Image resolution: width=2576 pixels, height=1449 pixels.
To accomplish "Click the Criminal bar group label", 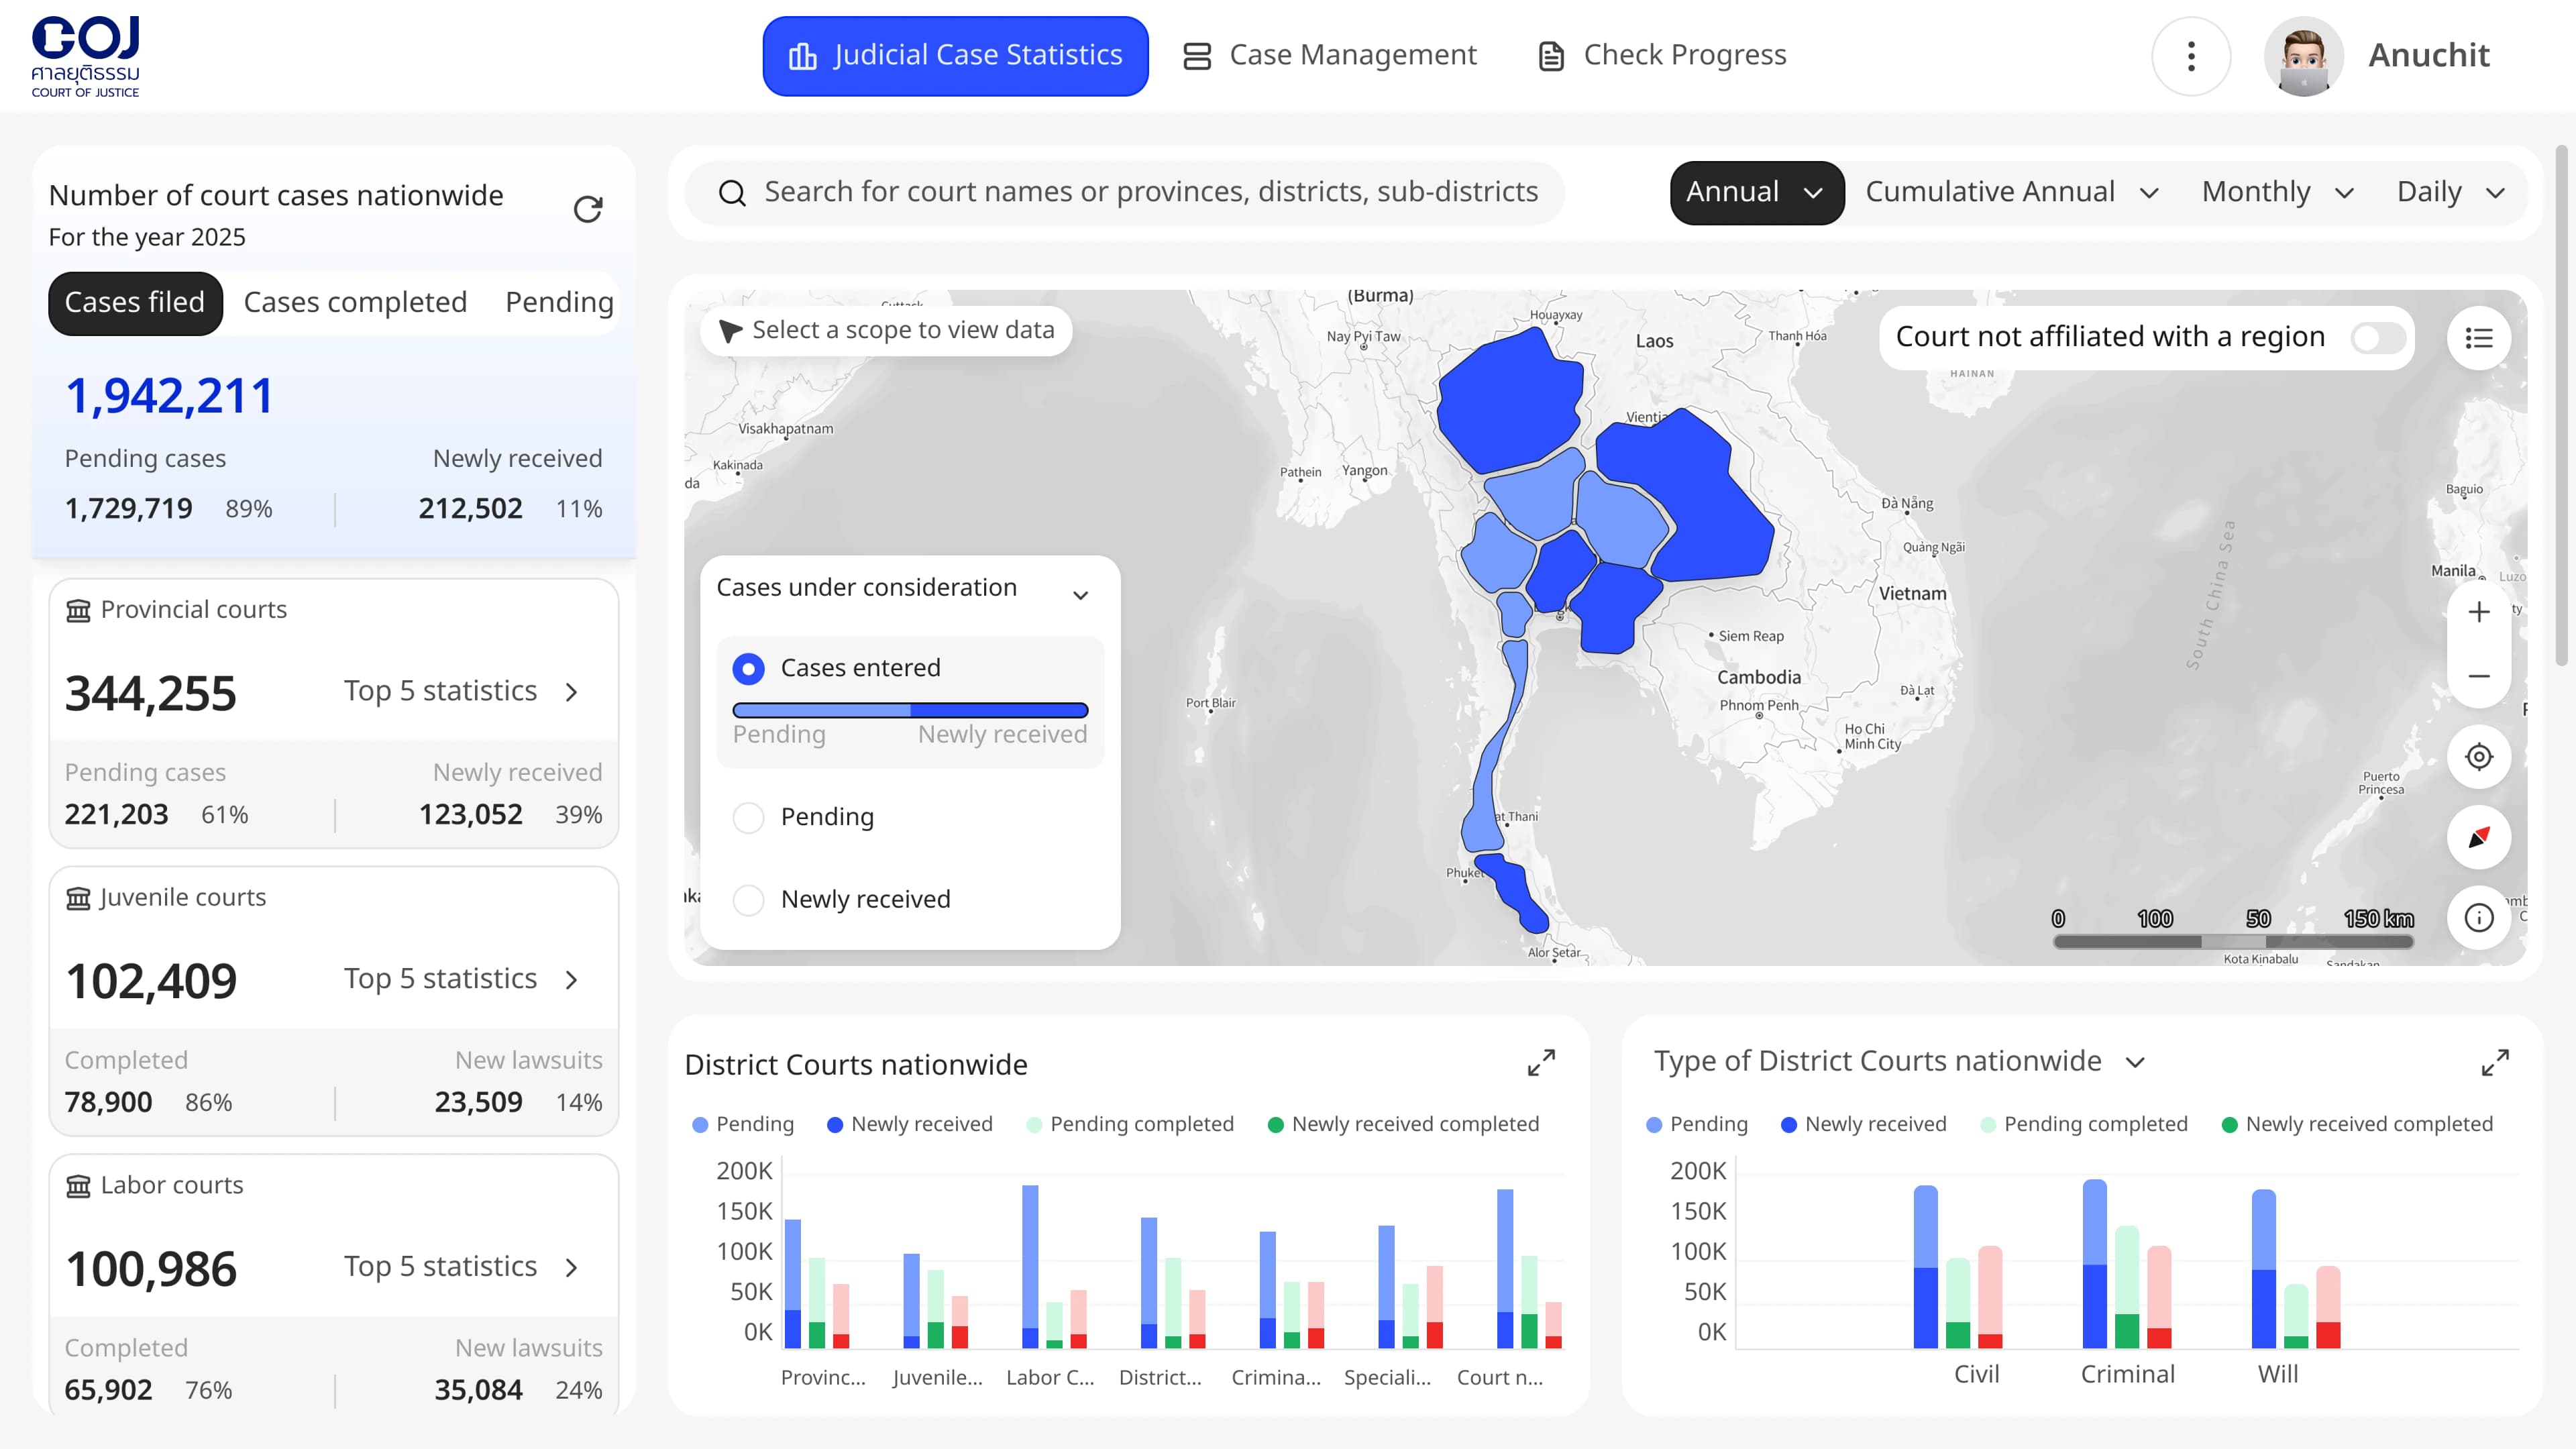I will (2127, 1375).
